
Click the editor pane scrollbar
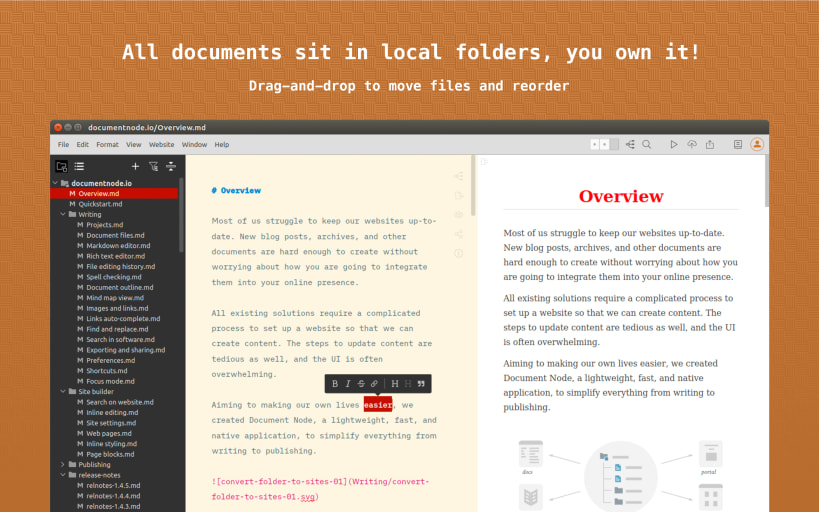click(x=473, y=185)
